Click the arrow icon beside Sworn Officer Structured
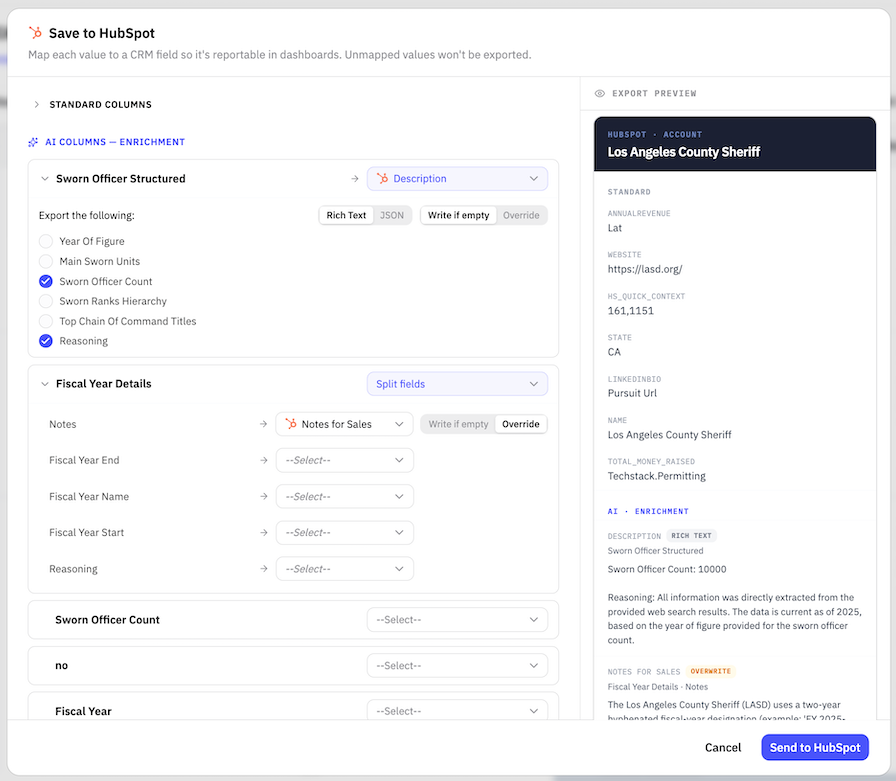The width and height of the screenshot is (896, 781). pyautogui.click(x=355, y=179)
